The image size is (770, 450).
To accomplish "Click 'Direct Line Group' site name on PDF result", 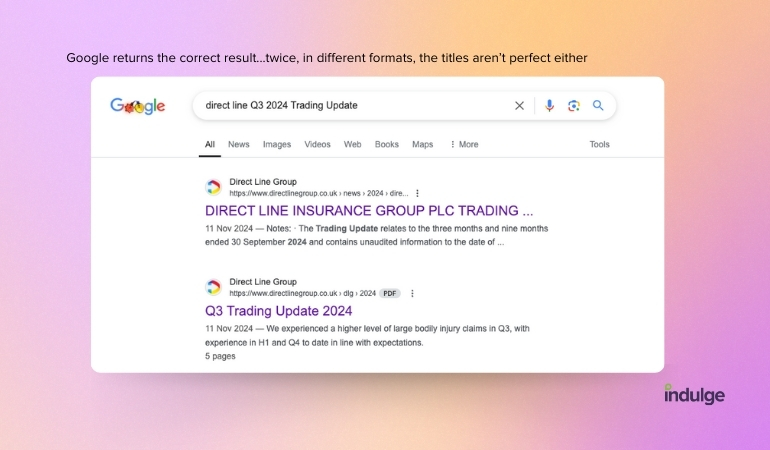I will pos(263,282).
